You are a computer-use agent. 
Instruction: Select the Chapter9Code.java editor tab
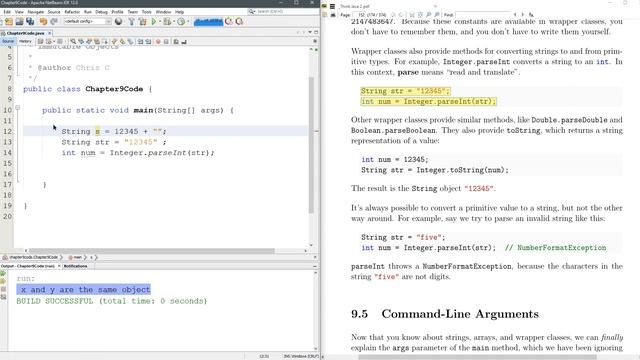pyautogui.click(x=25, y=33)
